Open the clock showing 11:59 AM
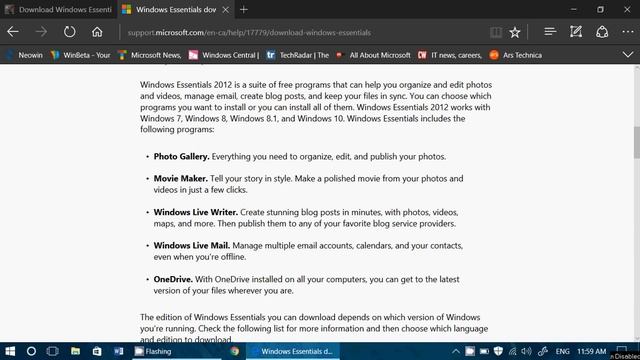 (591, 351)
